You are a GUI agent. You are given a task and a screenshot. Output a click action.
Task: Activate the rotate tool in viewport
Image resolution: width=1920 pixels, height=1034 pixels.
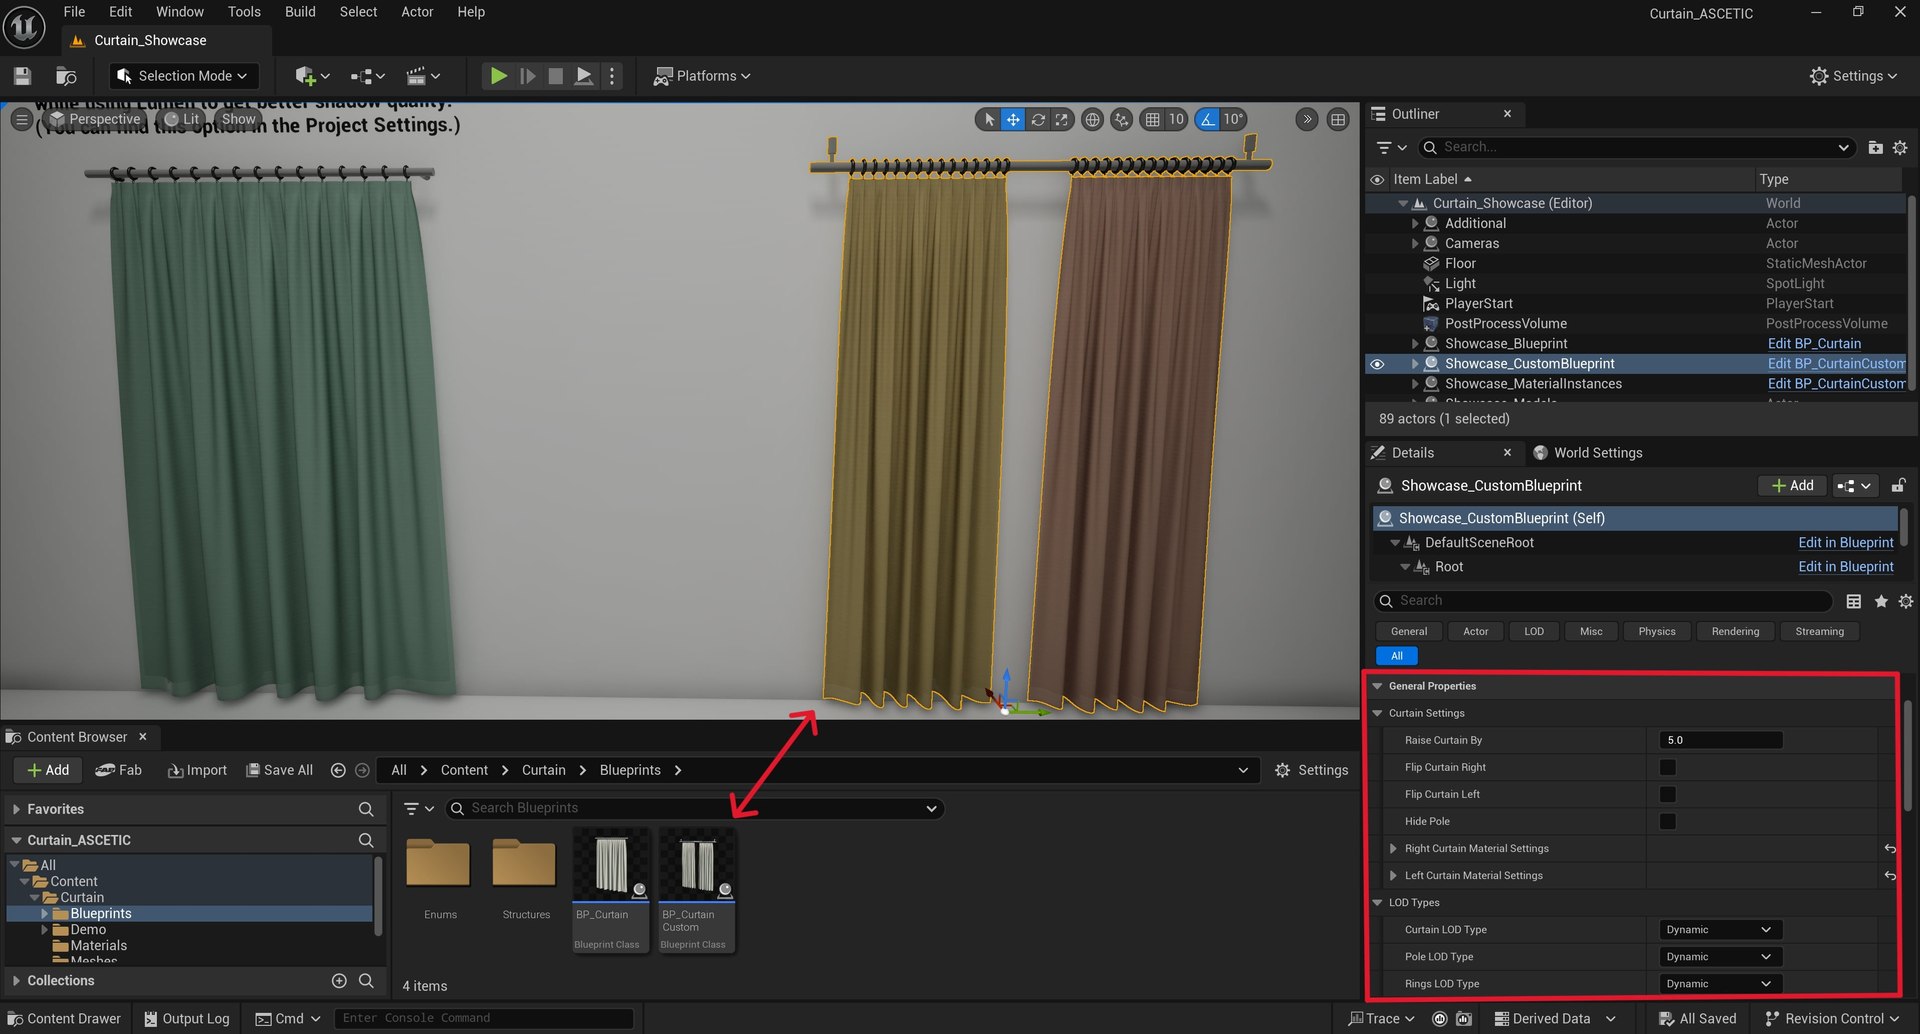(x=1038, y=119)
